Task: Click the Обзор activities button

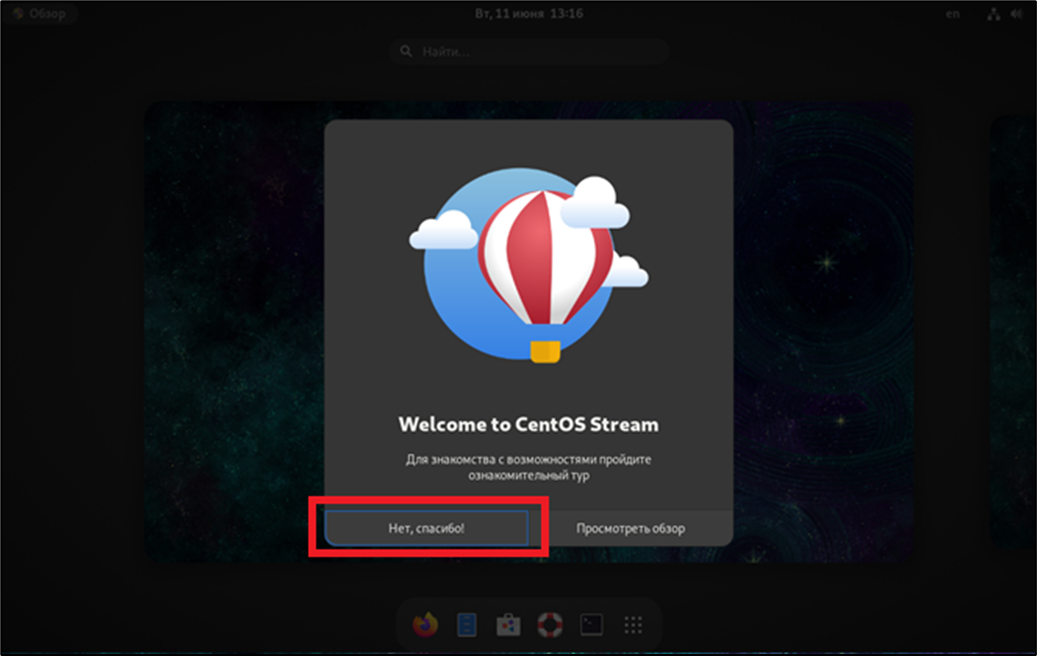Action: click(40, 13)
